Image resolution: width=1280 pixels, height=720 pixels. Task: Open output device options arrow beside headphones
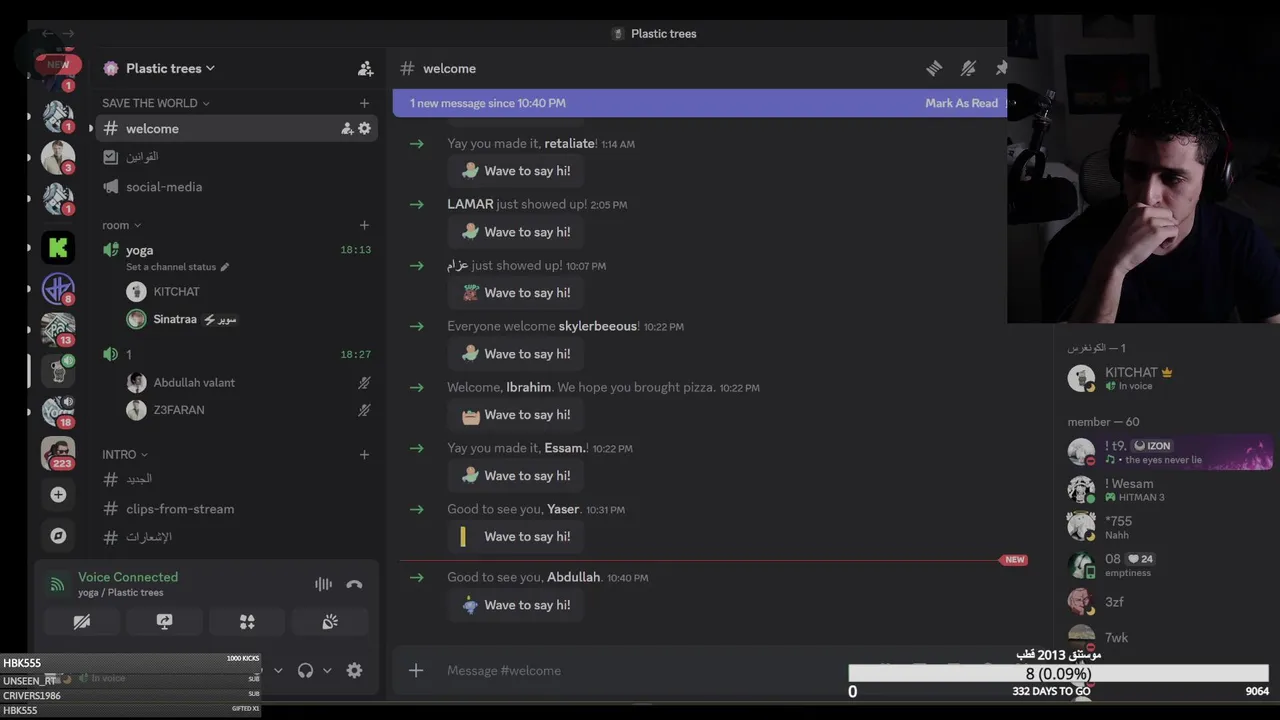coord(327,670)
